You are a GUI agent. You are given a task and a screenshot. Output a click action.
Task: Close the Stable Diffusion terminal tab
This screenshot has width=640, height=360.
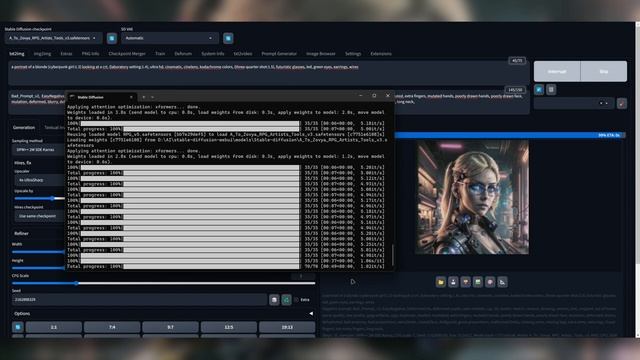point(131,97)
